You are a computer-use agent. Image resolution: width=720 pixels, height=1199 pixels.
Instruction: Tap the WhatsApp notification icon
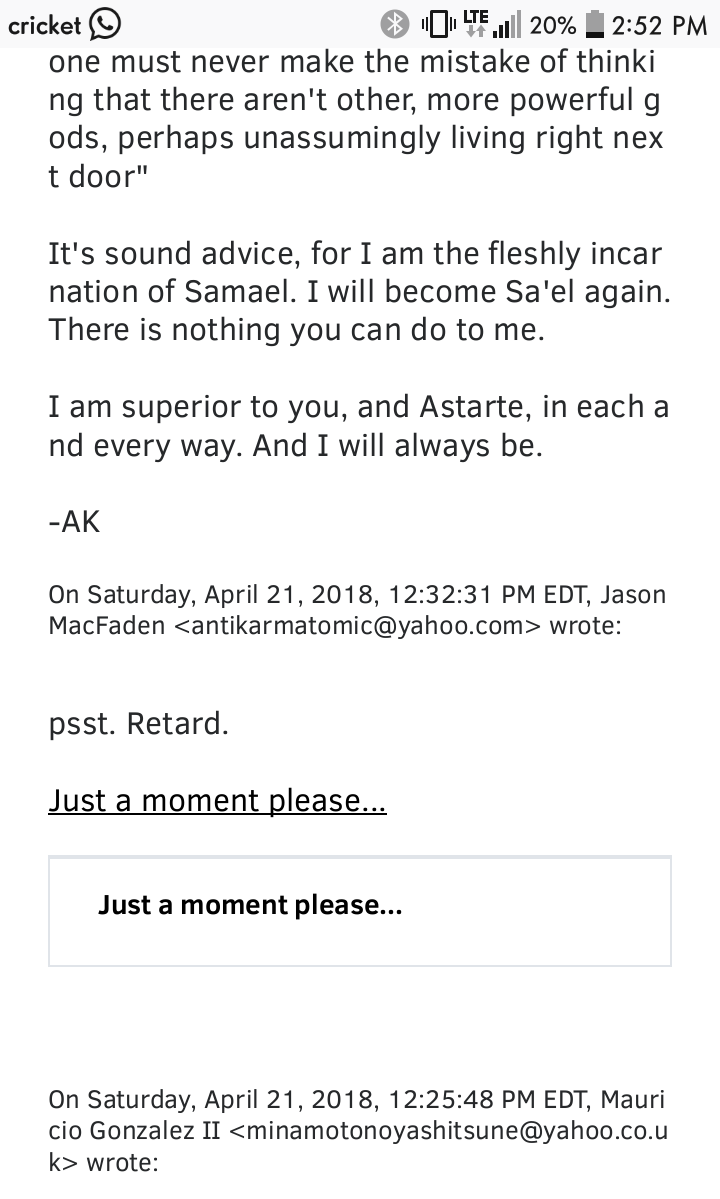[x=105, y=24]
